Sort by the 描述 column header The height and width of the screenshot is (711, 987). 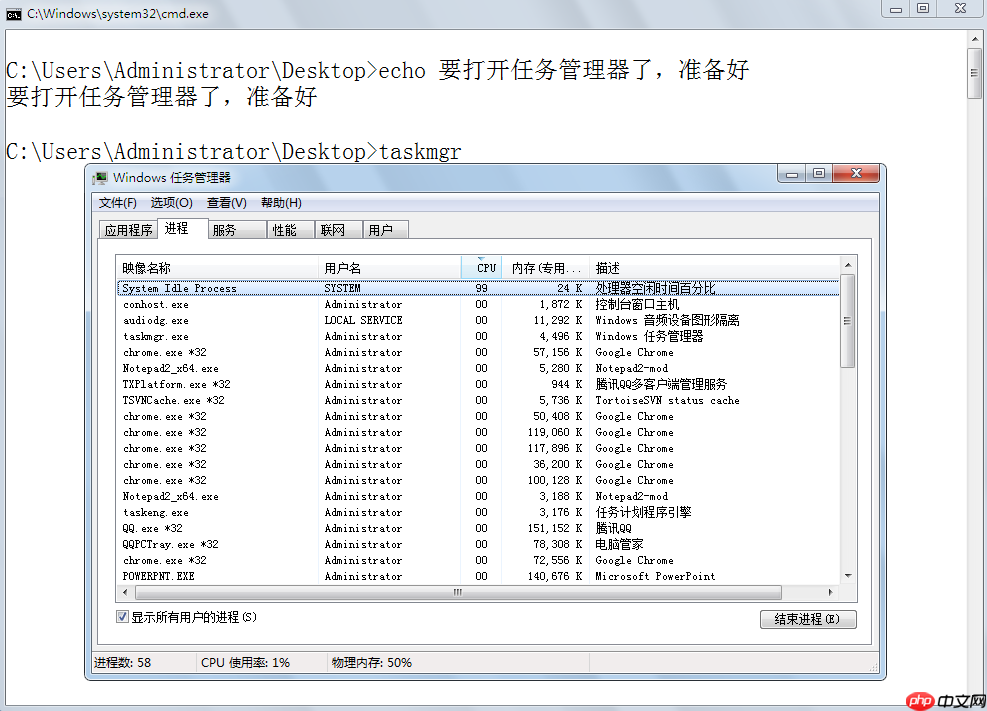(x=714, y=268)
